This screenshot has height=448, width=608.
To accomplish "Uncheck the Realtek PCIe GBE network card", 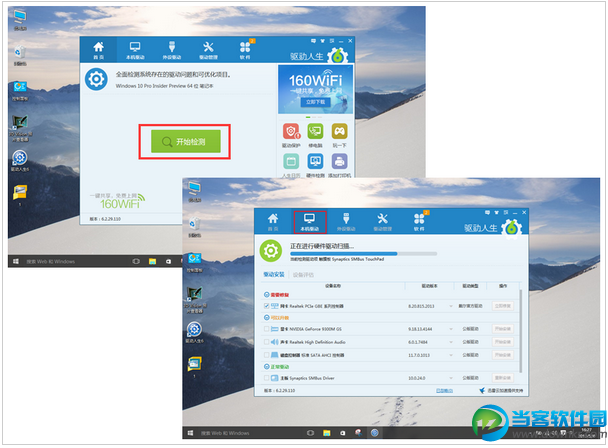I will click(x=266, y=306).
